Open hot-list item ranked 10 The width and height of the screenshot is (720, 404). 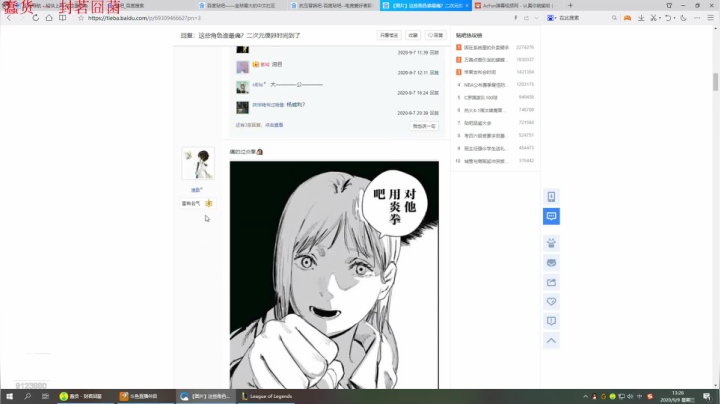tap(484, 161)
